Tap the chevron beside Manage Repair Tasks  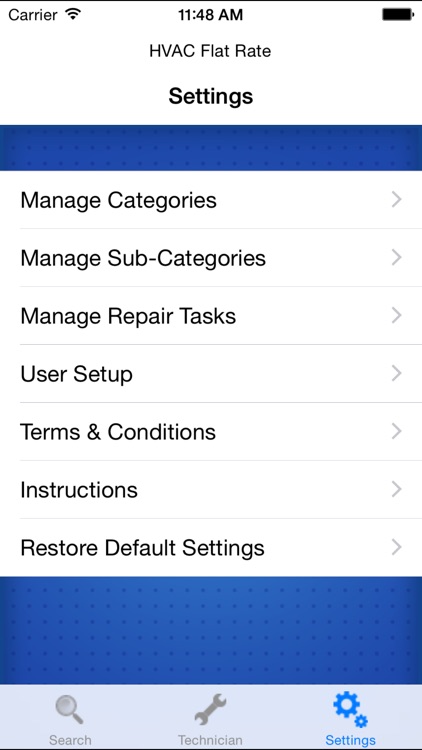[396, 315]
